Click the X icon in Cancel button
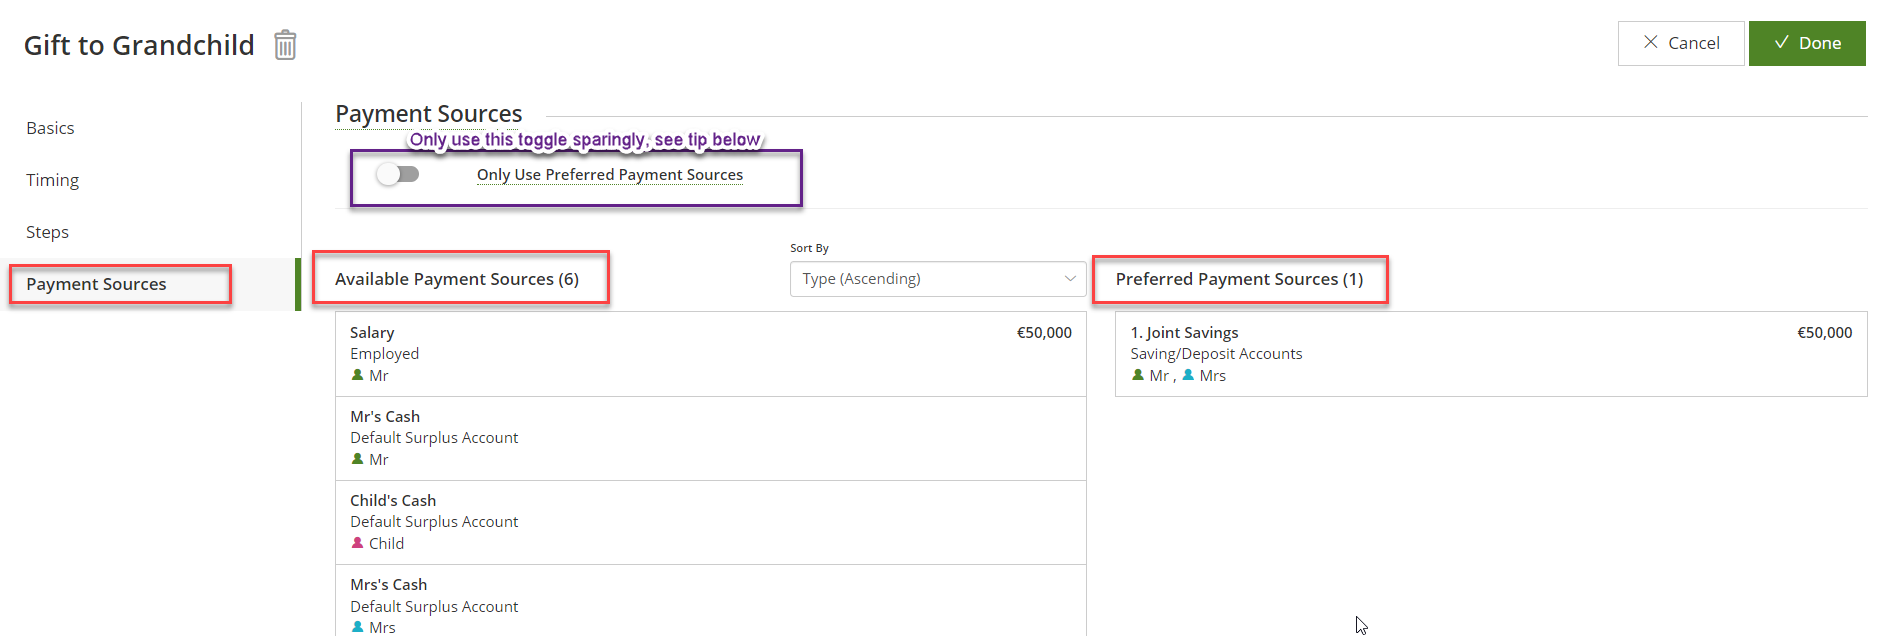The image size is (1884, 636). coord(1650,42)
